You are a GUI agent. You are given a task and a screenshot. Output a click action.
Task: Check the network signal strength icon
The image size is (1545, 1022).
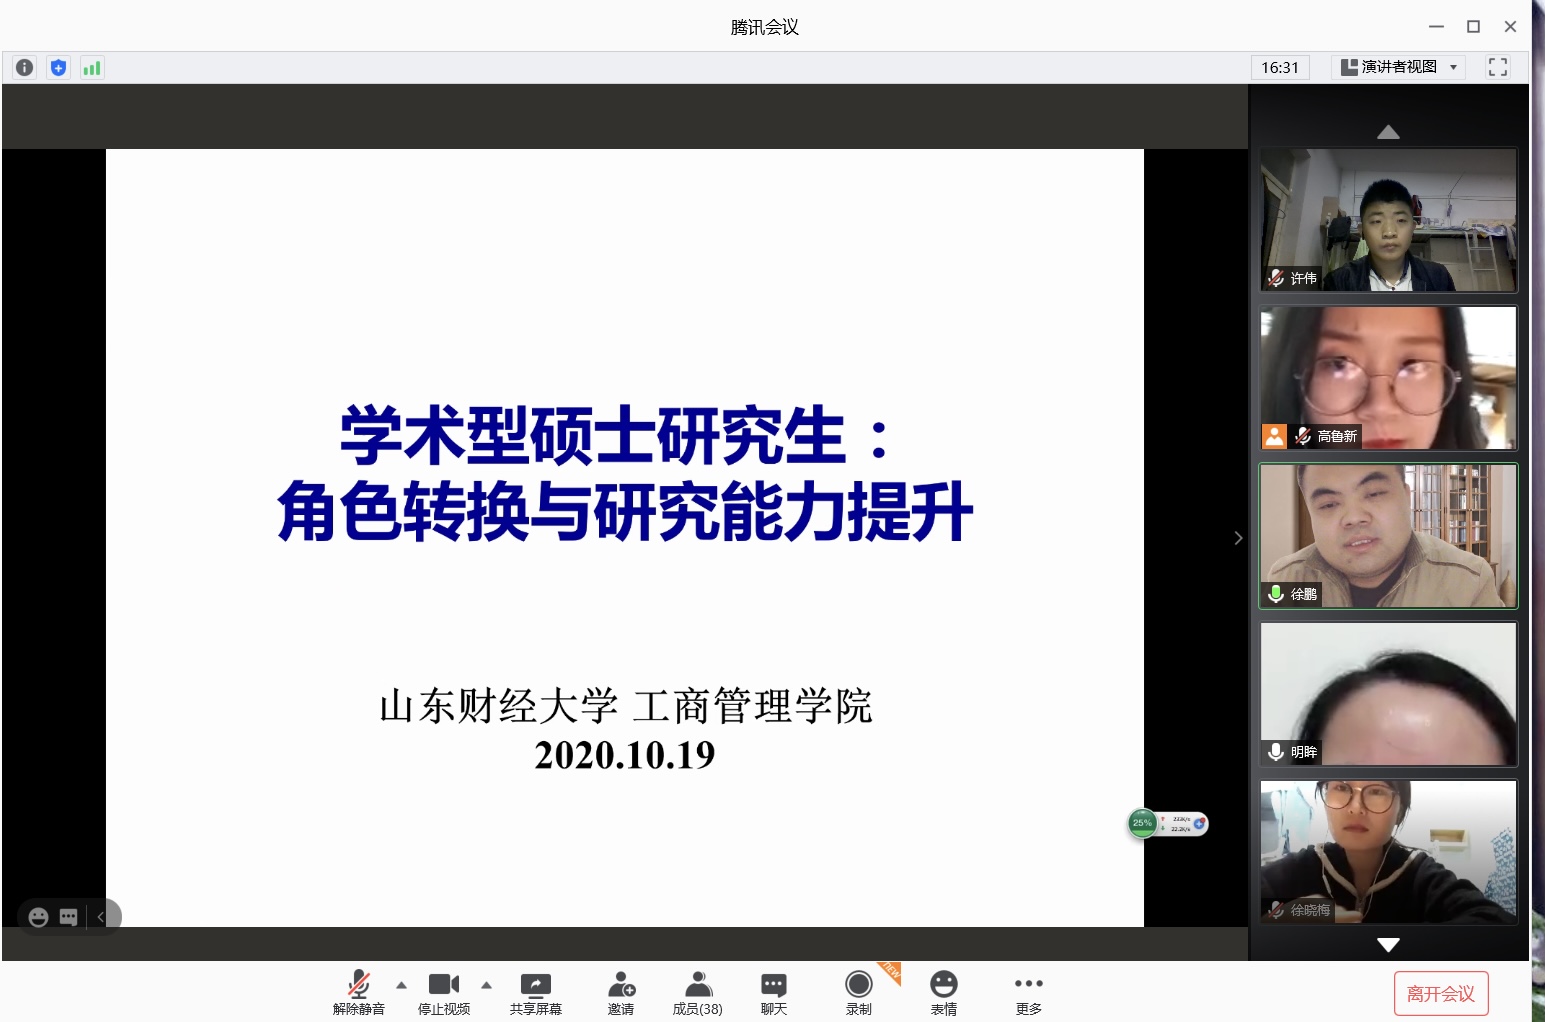click(x=92, y=68)
